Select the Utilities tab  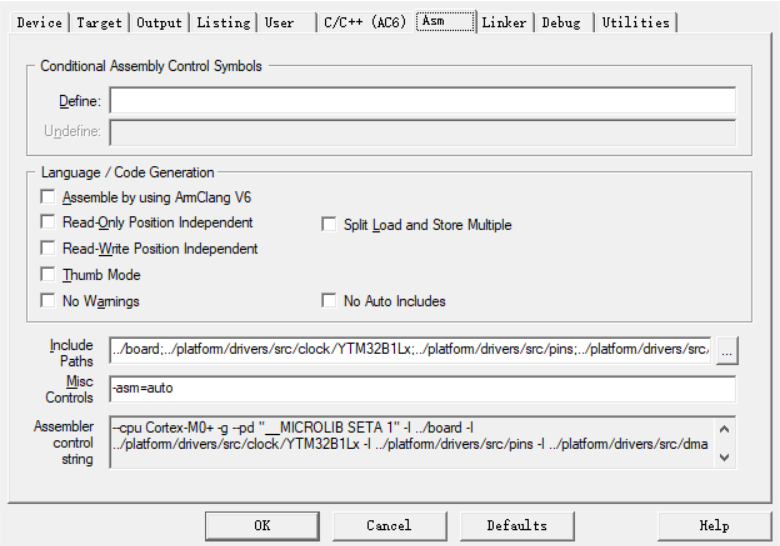click(x=636, y=22)
